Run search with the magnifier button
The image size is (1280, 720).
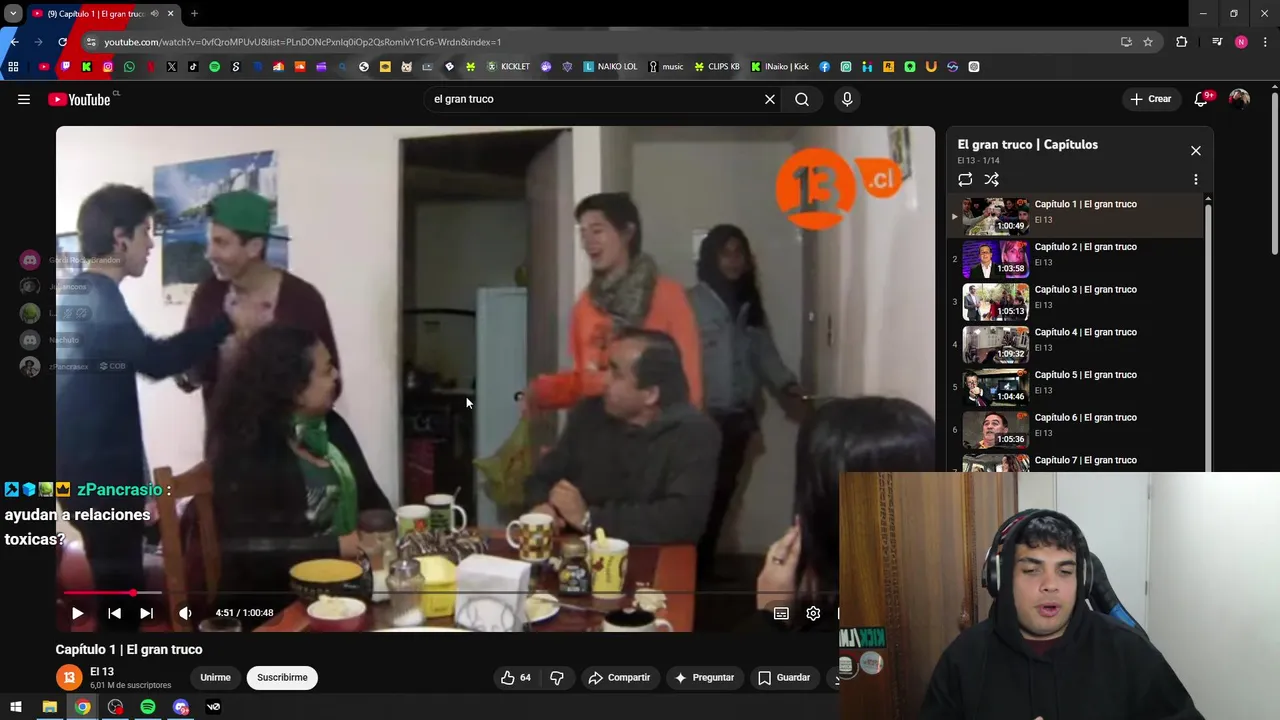[802, 99]
